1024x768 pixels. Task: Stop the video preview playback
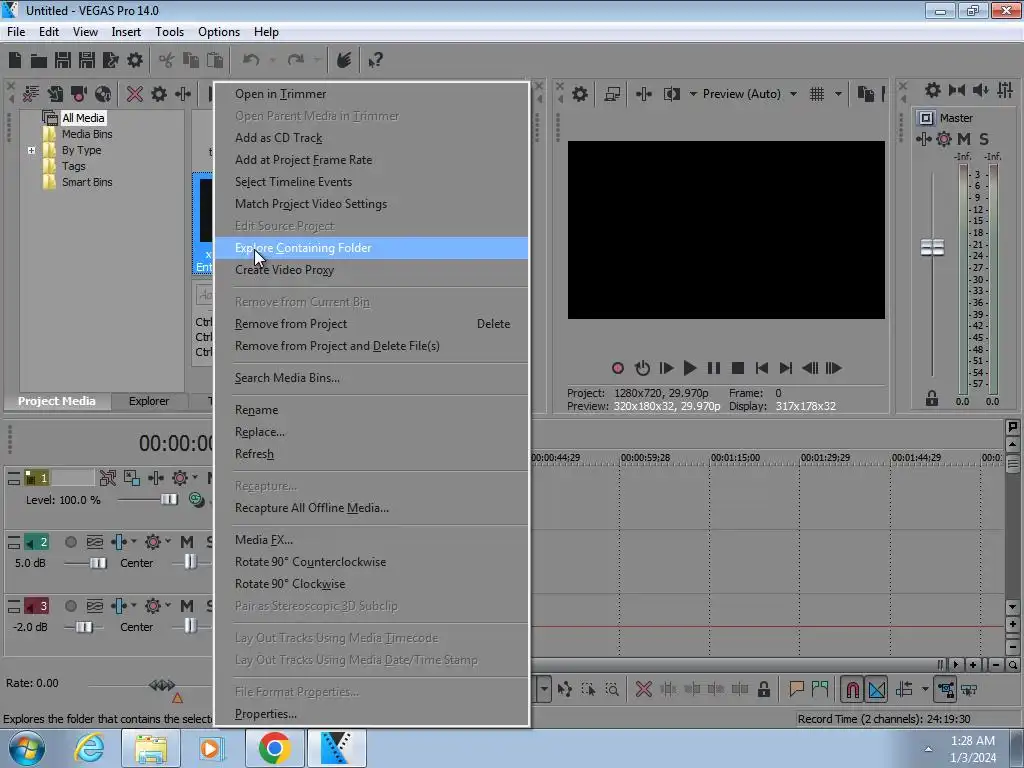click(x=738, y=368)
